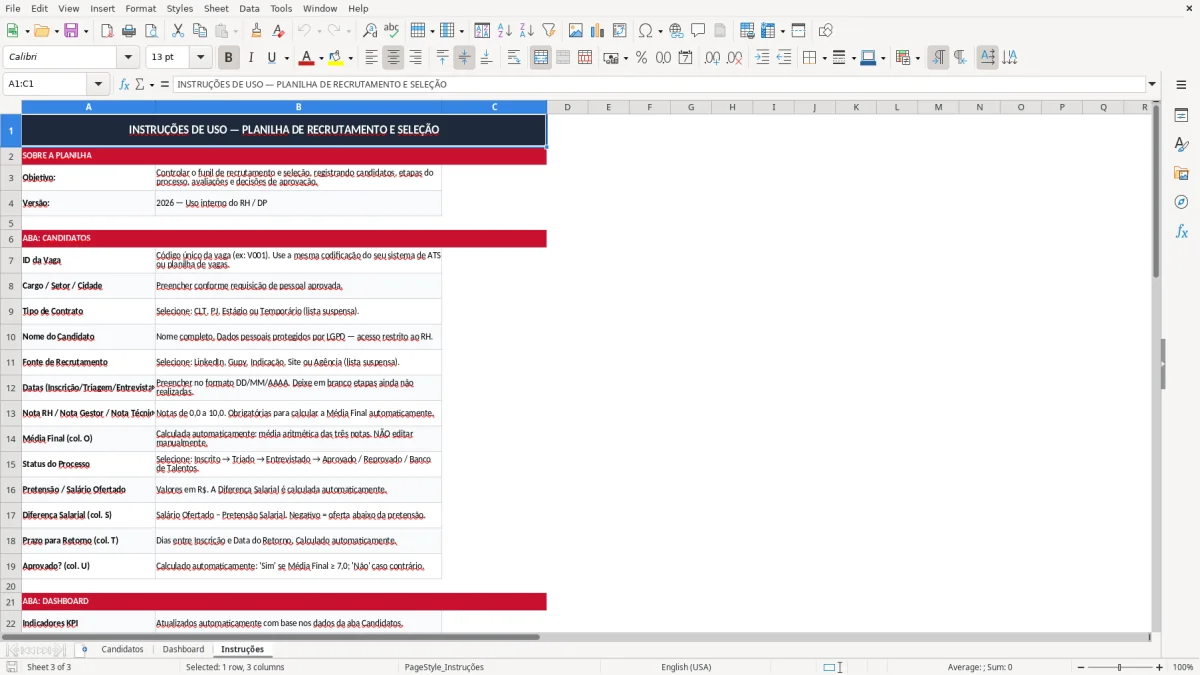Image resolution: width=1200 pixels, height=675 pixels.
Task: Toggle Align Right
Action: 416,58
